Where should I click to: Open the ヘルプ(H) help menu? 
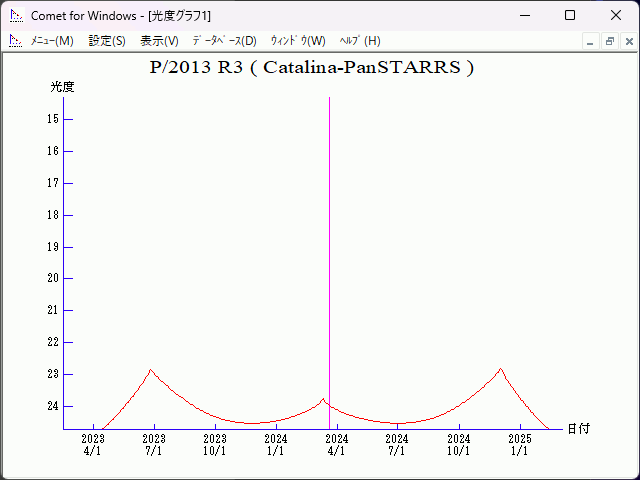click(x=359, y=41)
